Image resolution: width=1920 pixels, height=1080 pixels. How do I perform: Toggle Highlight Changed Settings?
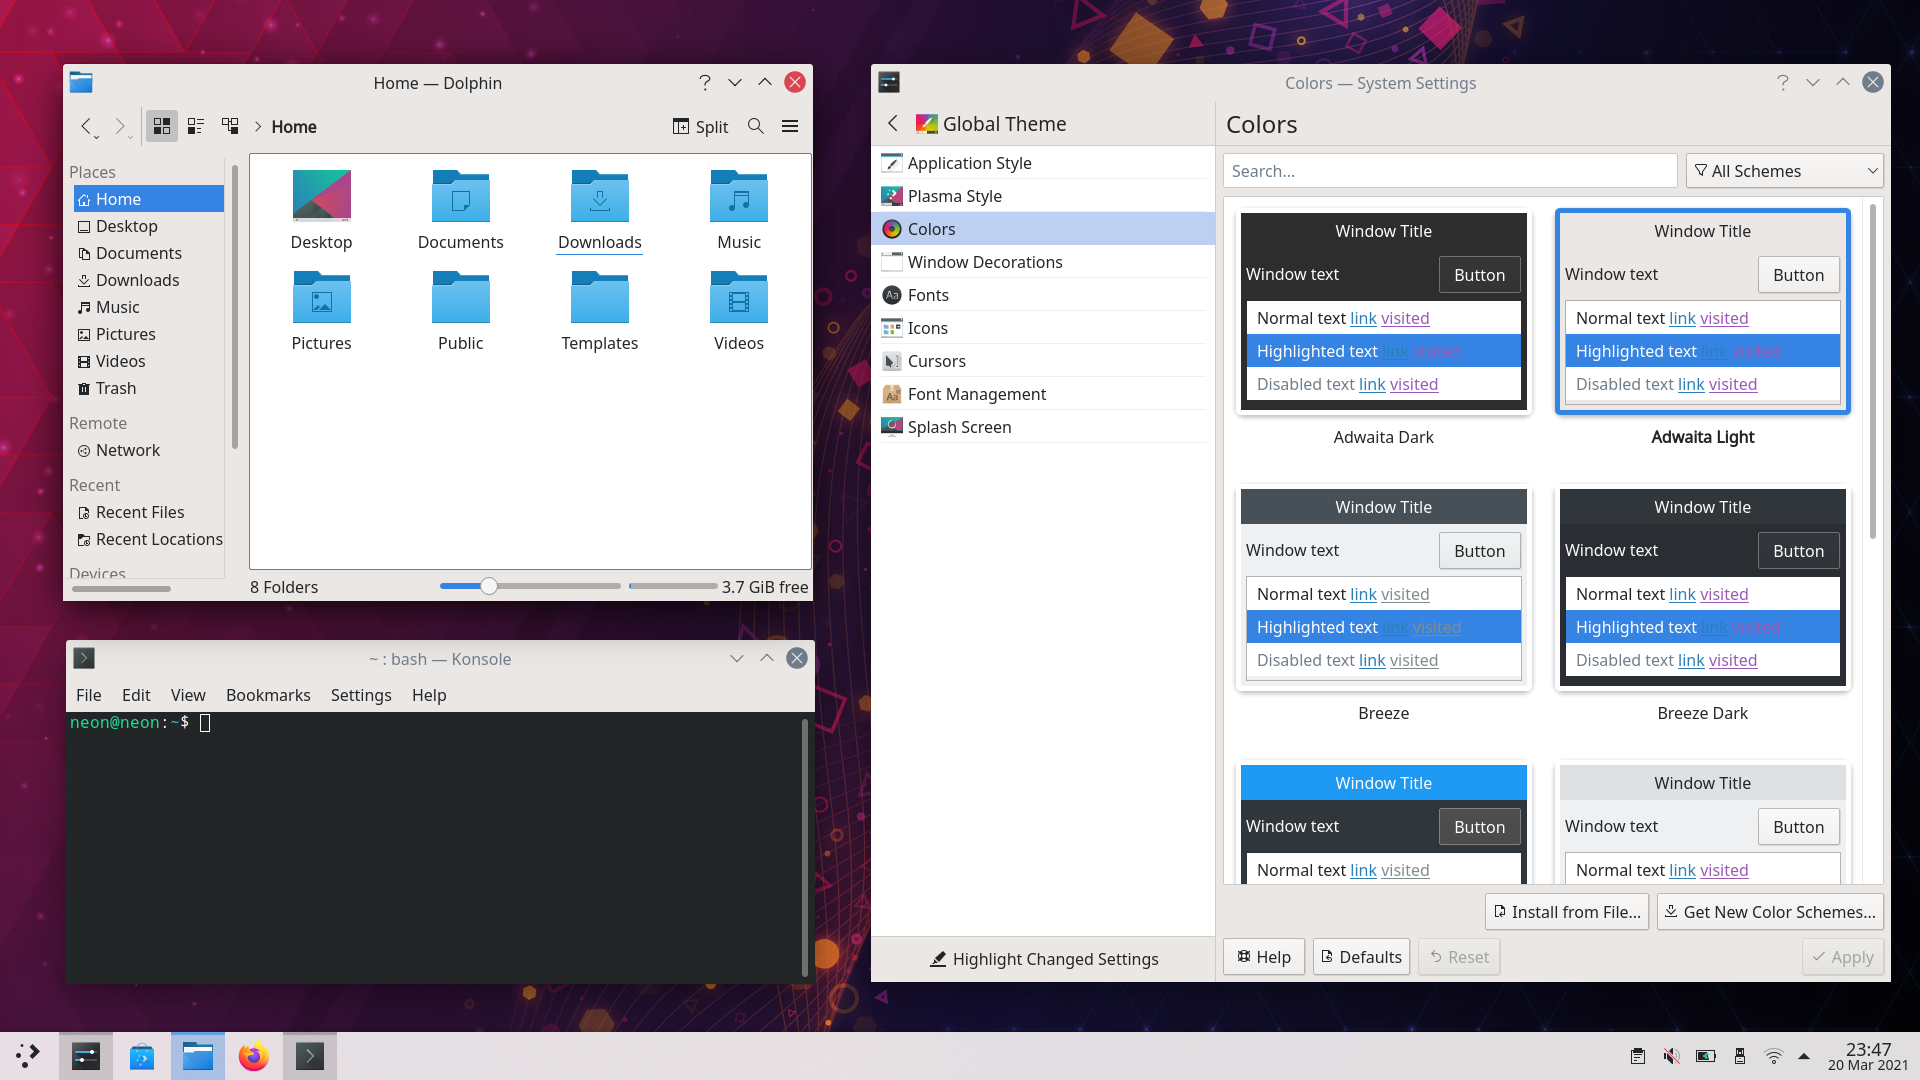tap(1043, 959)
